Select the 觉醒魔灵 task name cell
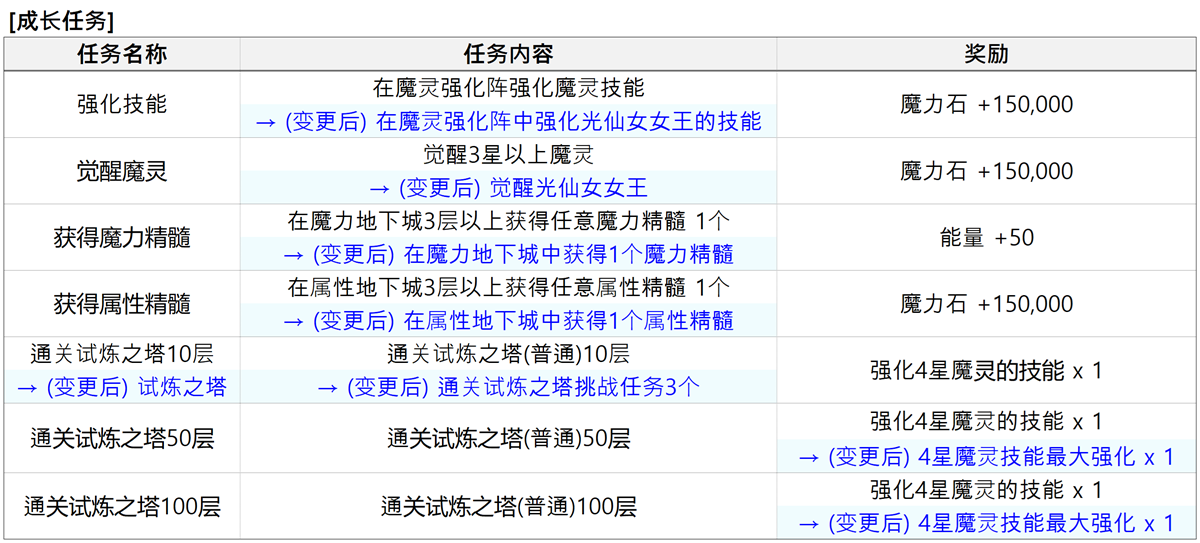1200x543 pixels. 121,171
